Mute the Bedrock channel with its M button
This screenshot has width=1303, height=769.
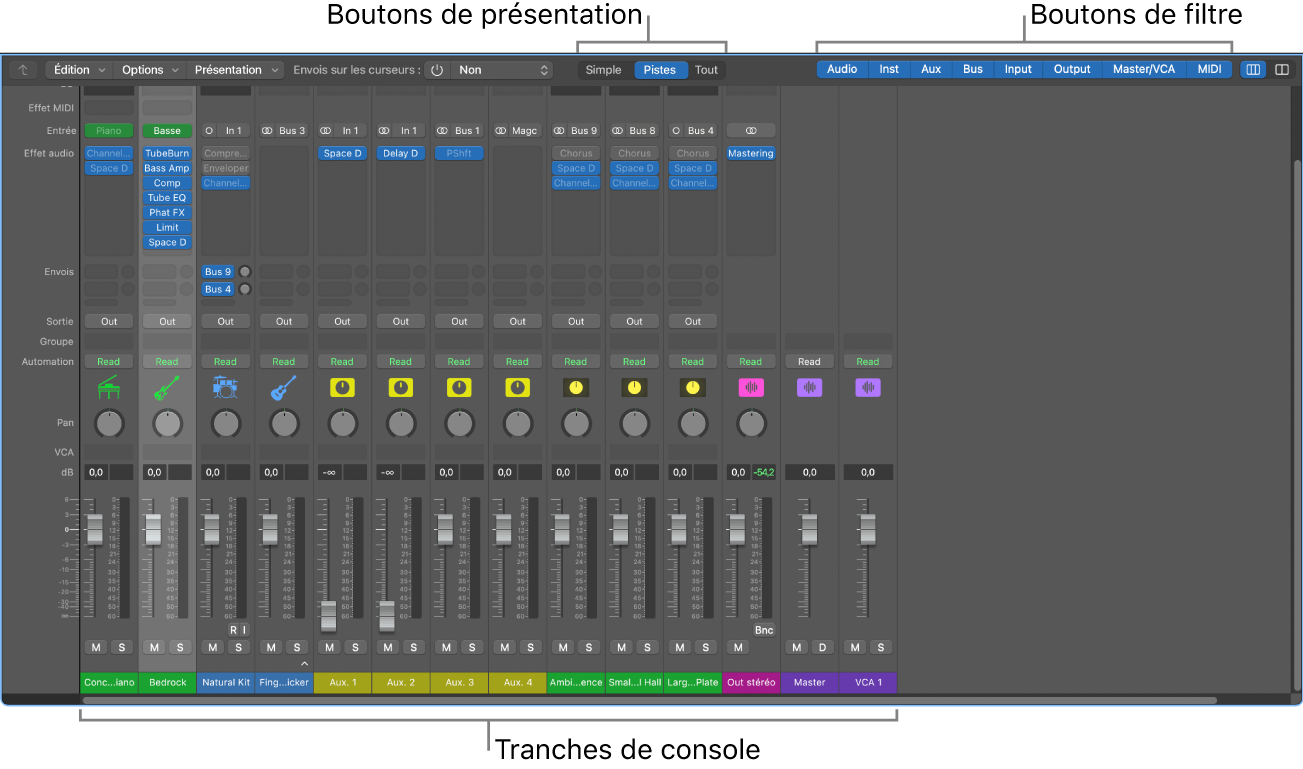(153, 647)
